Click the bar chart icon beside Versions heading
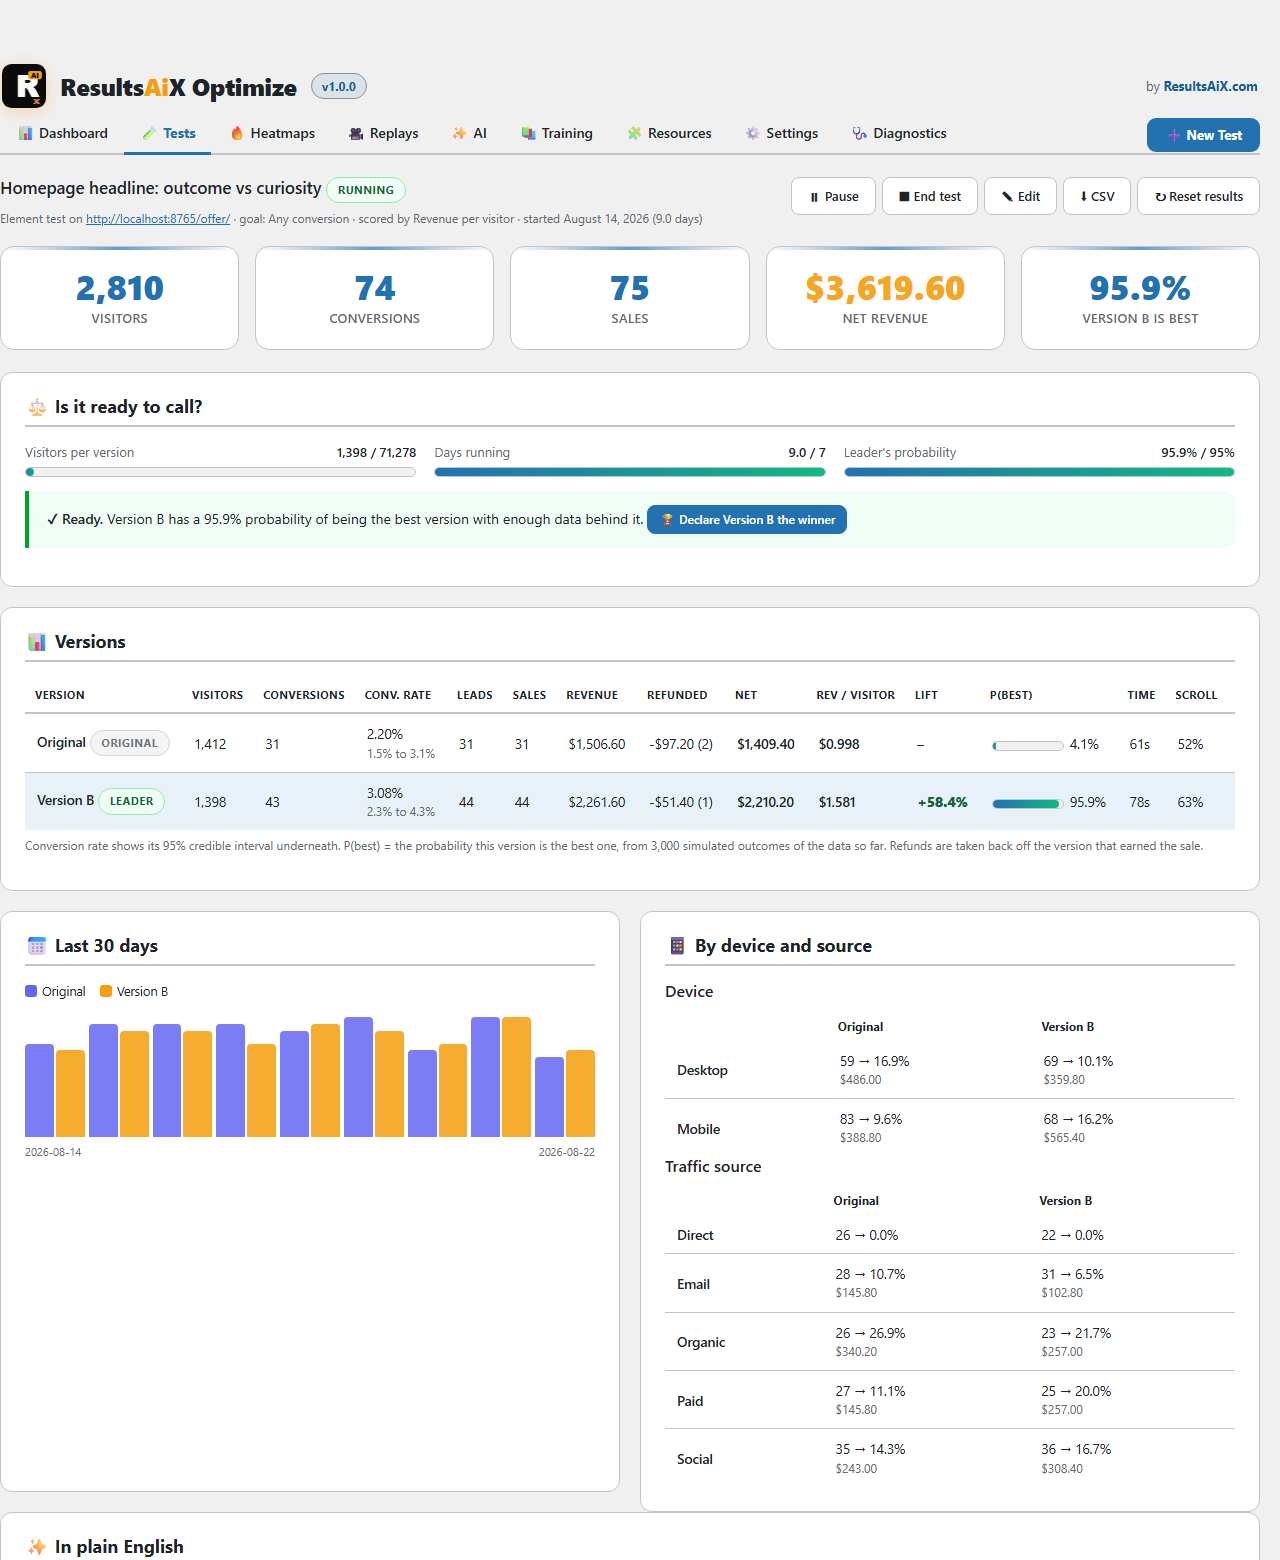 [37, 642]
